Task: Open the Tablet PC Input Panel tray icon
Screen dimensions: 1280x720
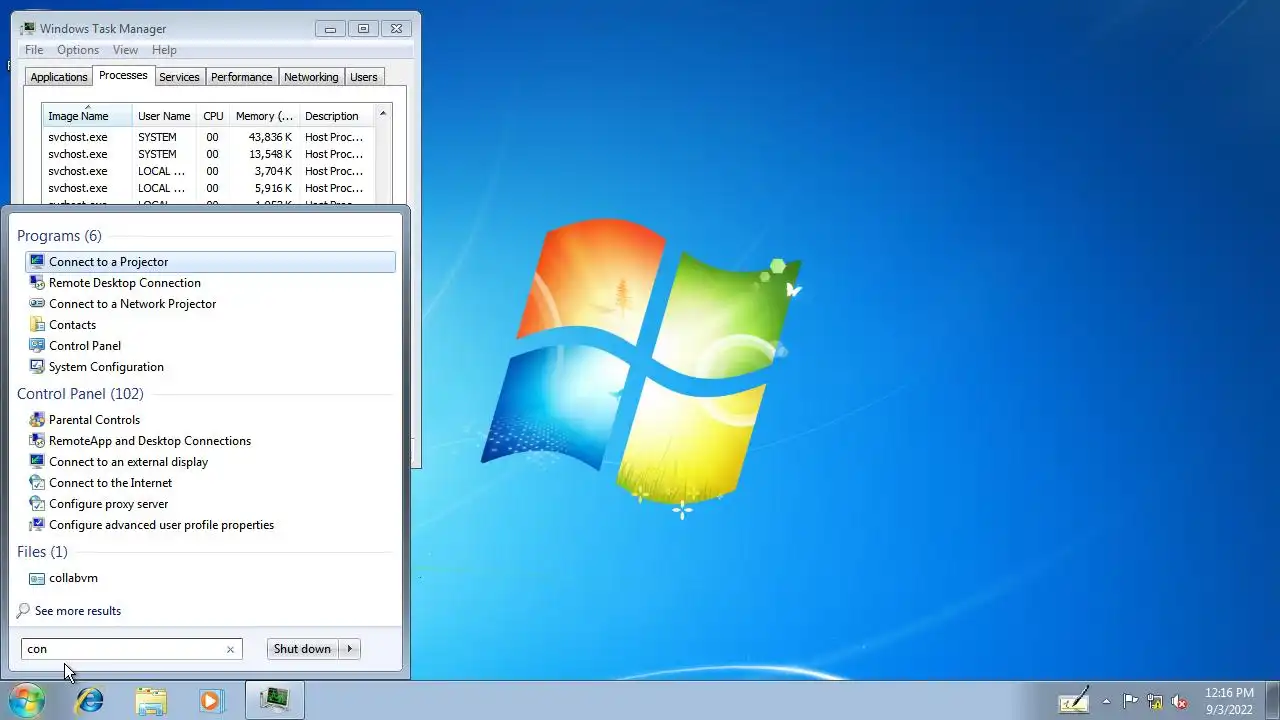Action: [x=1074, y=700]
